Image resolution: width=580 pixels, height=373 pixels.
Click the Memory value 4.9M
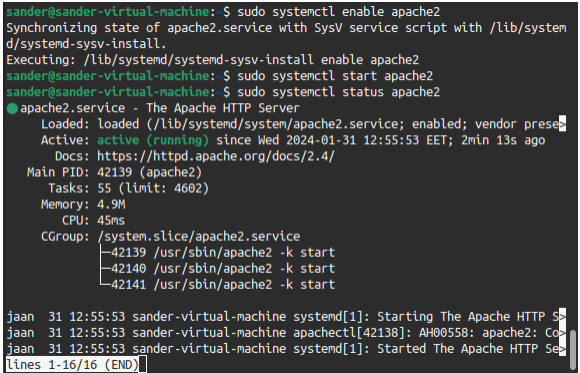pos(111,204)
